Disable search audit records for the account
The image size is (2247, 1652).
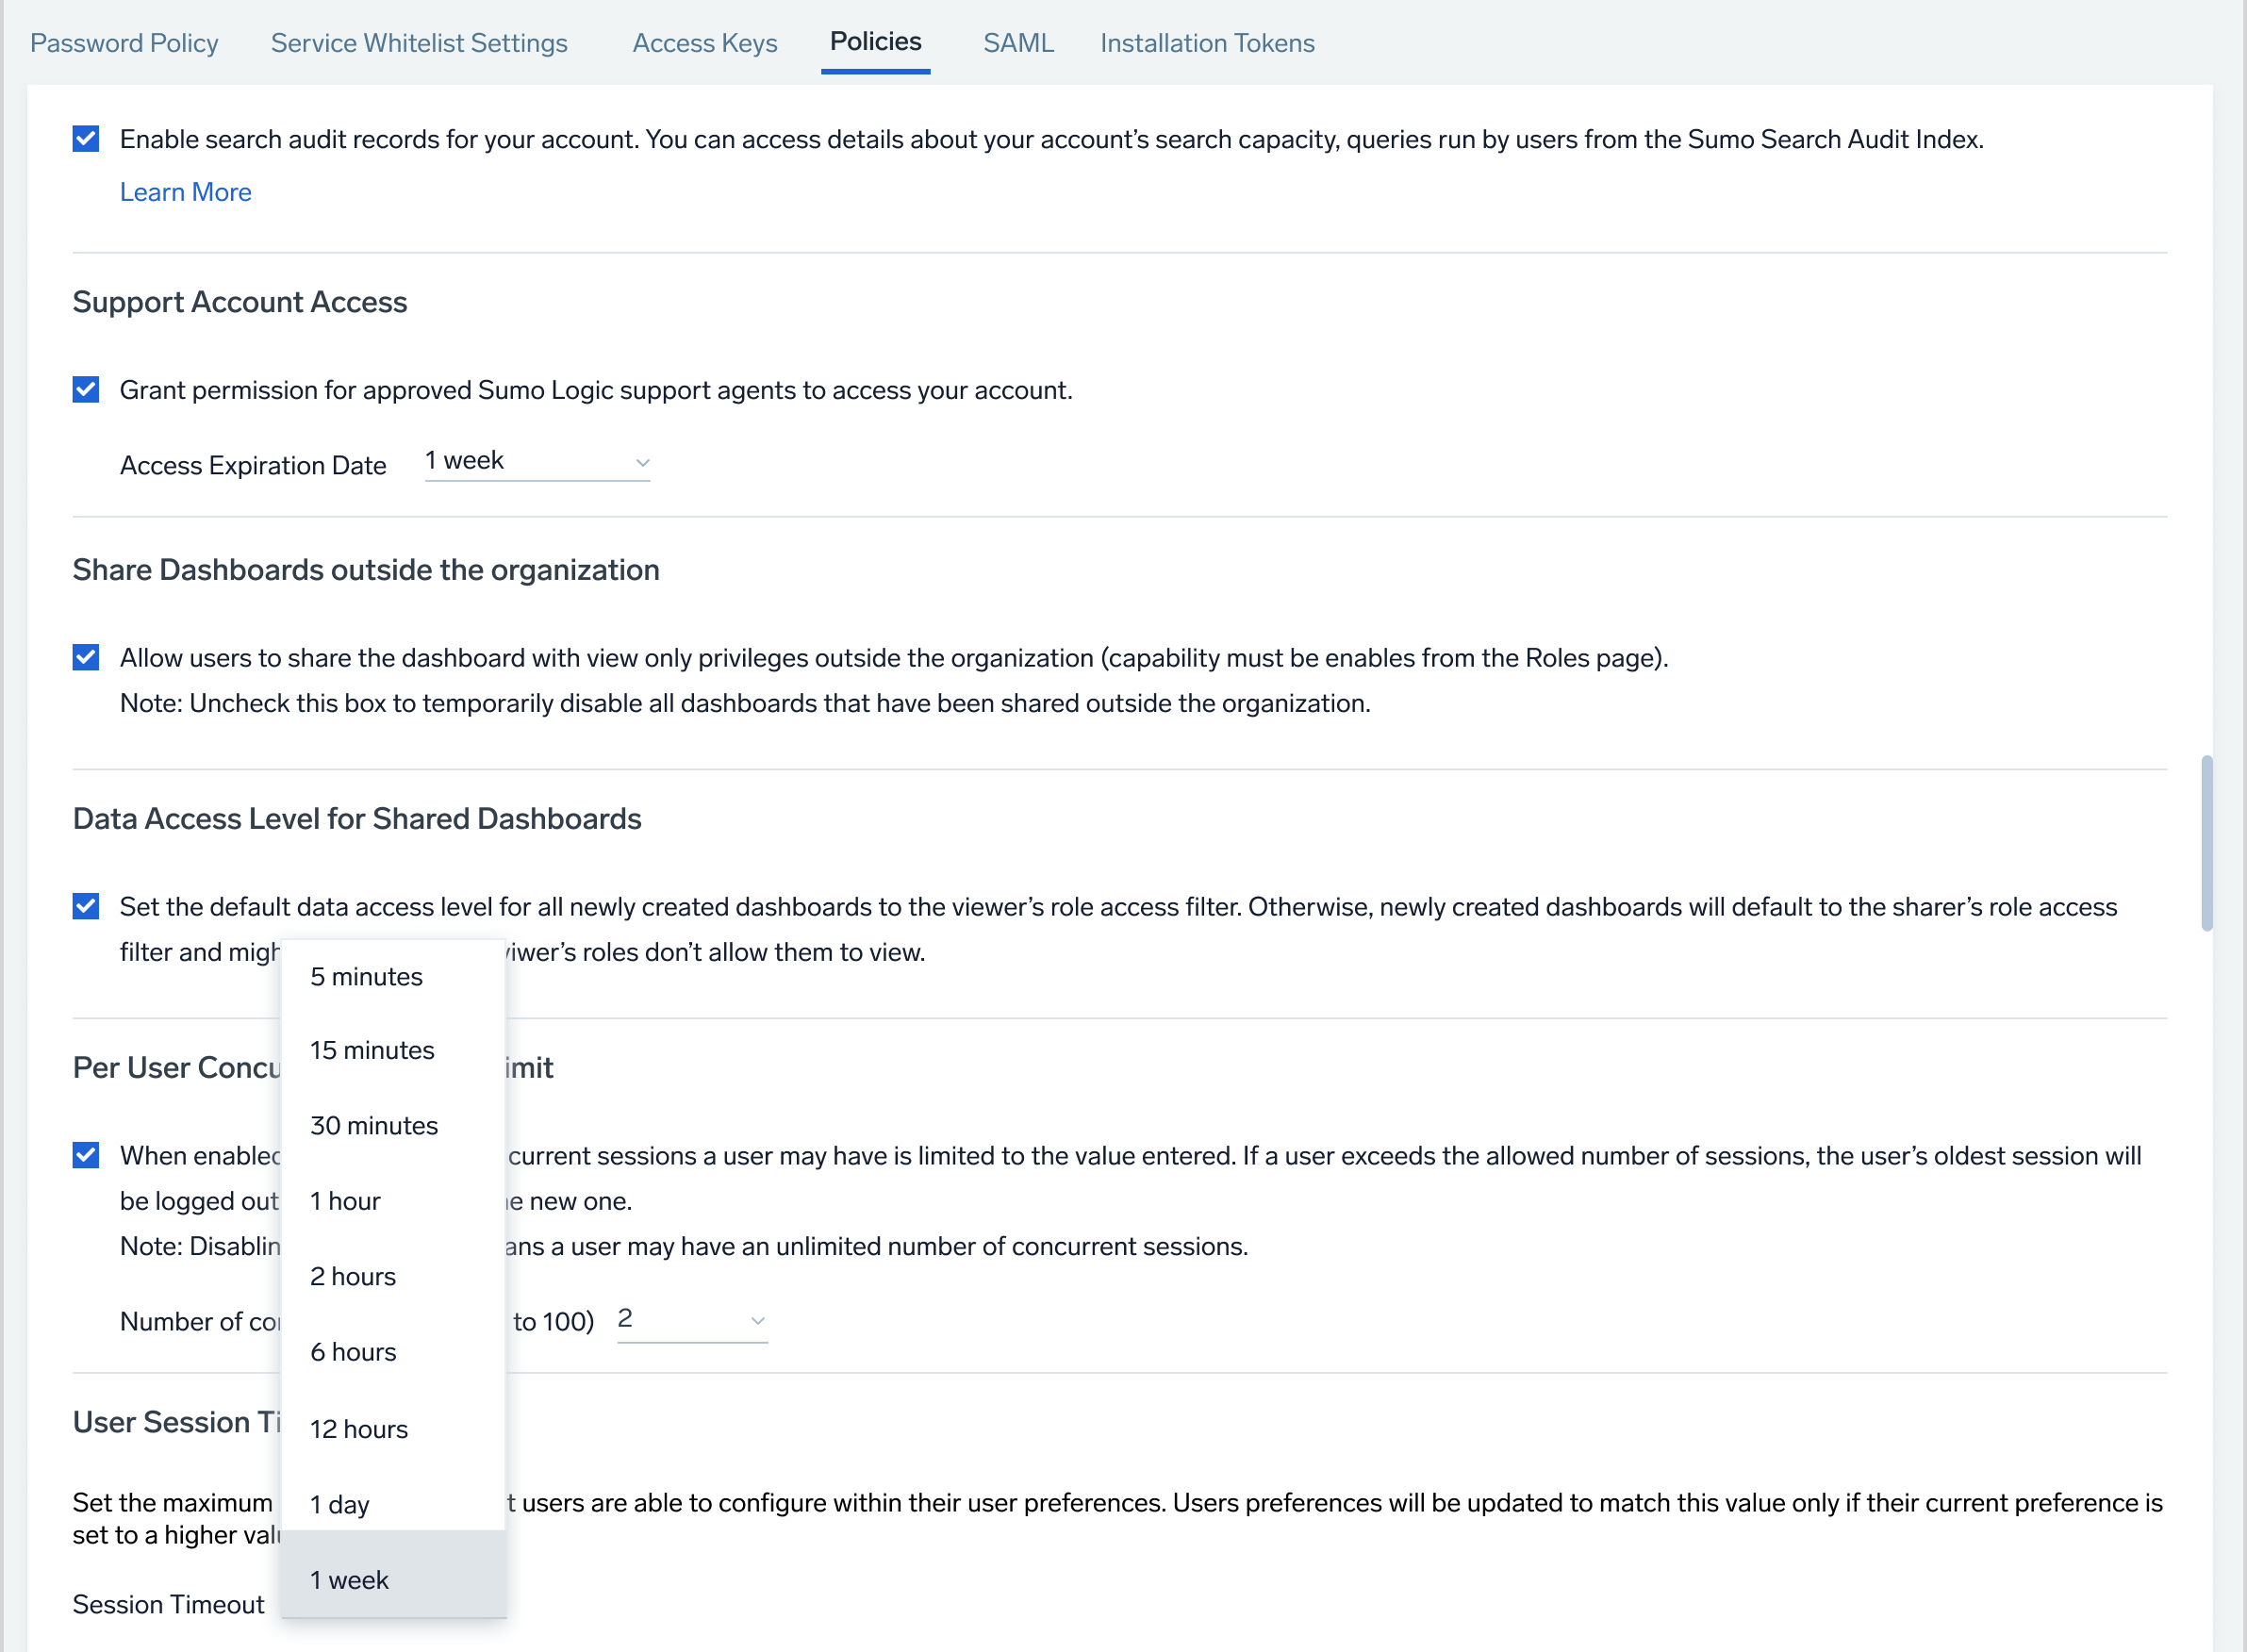[x=85, y=139]
